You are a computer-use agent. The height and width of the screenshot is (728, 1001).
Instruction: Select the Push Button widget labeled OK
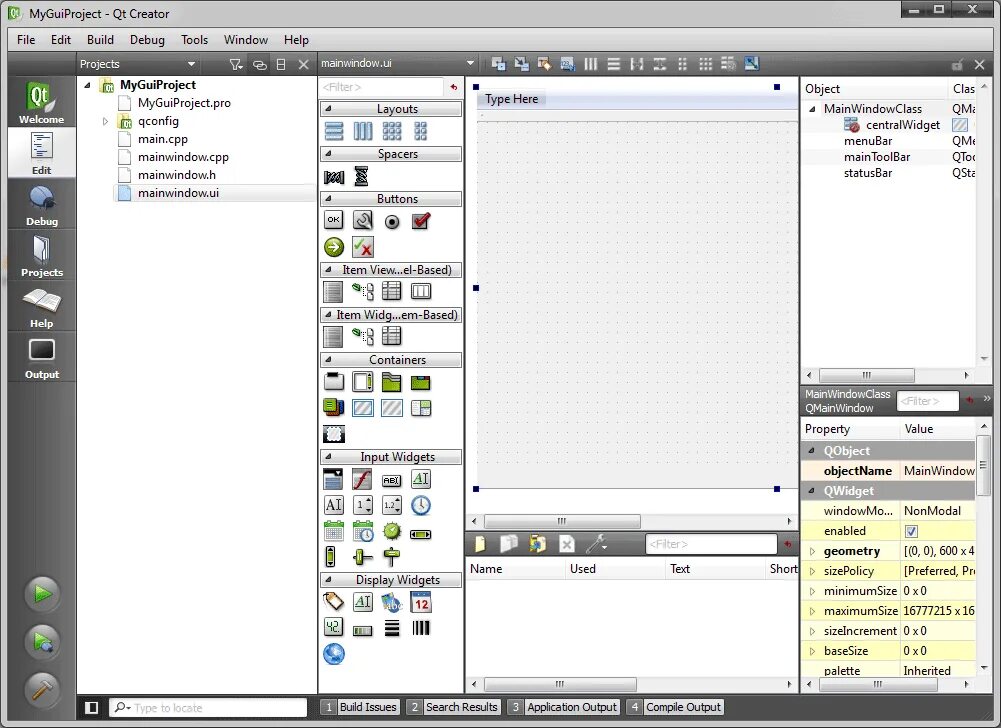(x=334, y=220)
